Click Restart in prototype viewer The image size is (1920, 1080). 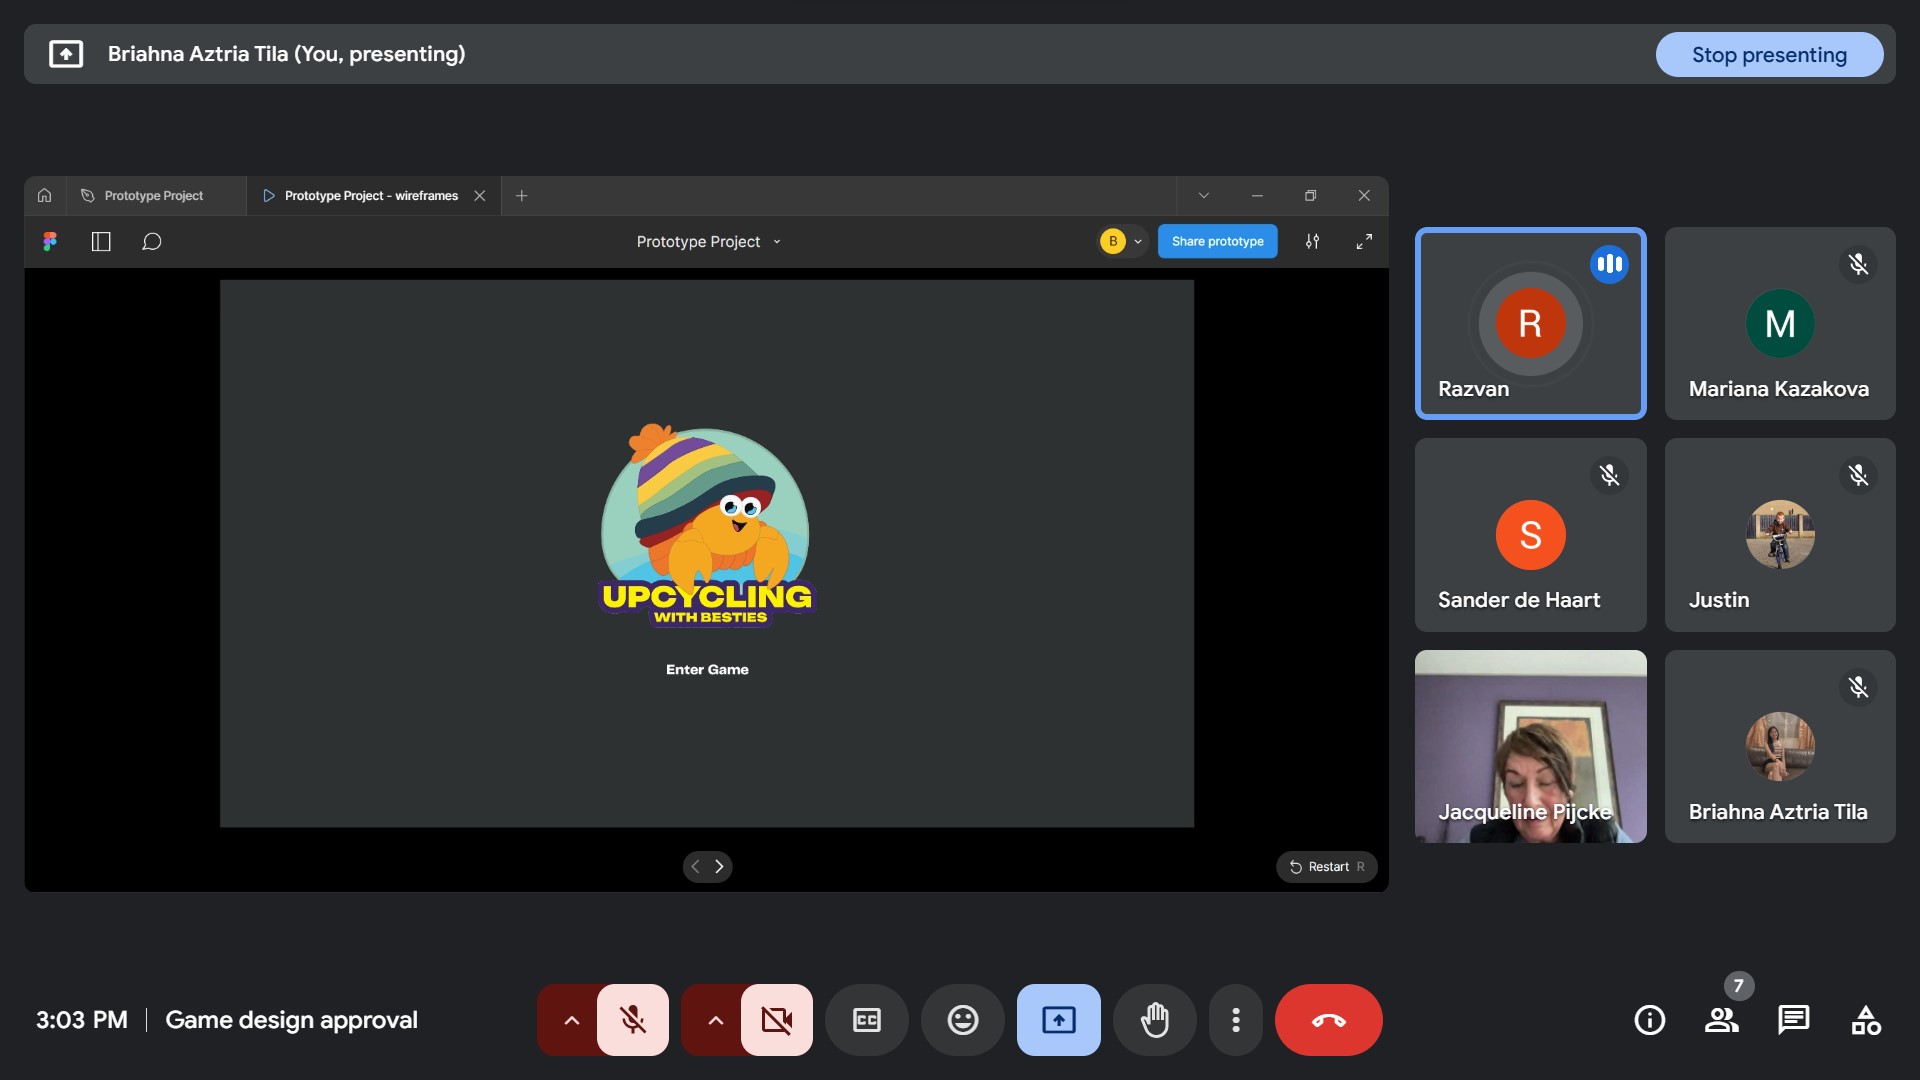coord(1326,867)
